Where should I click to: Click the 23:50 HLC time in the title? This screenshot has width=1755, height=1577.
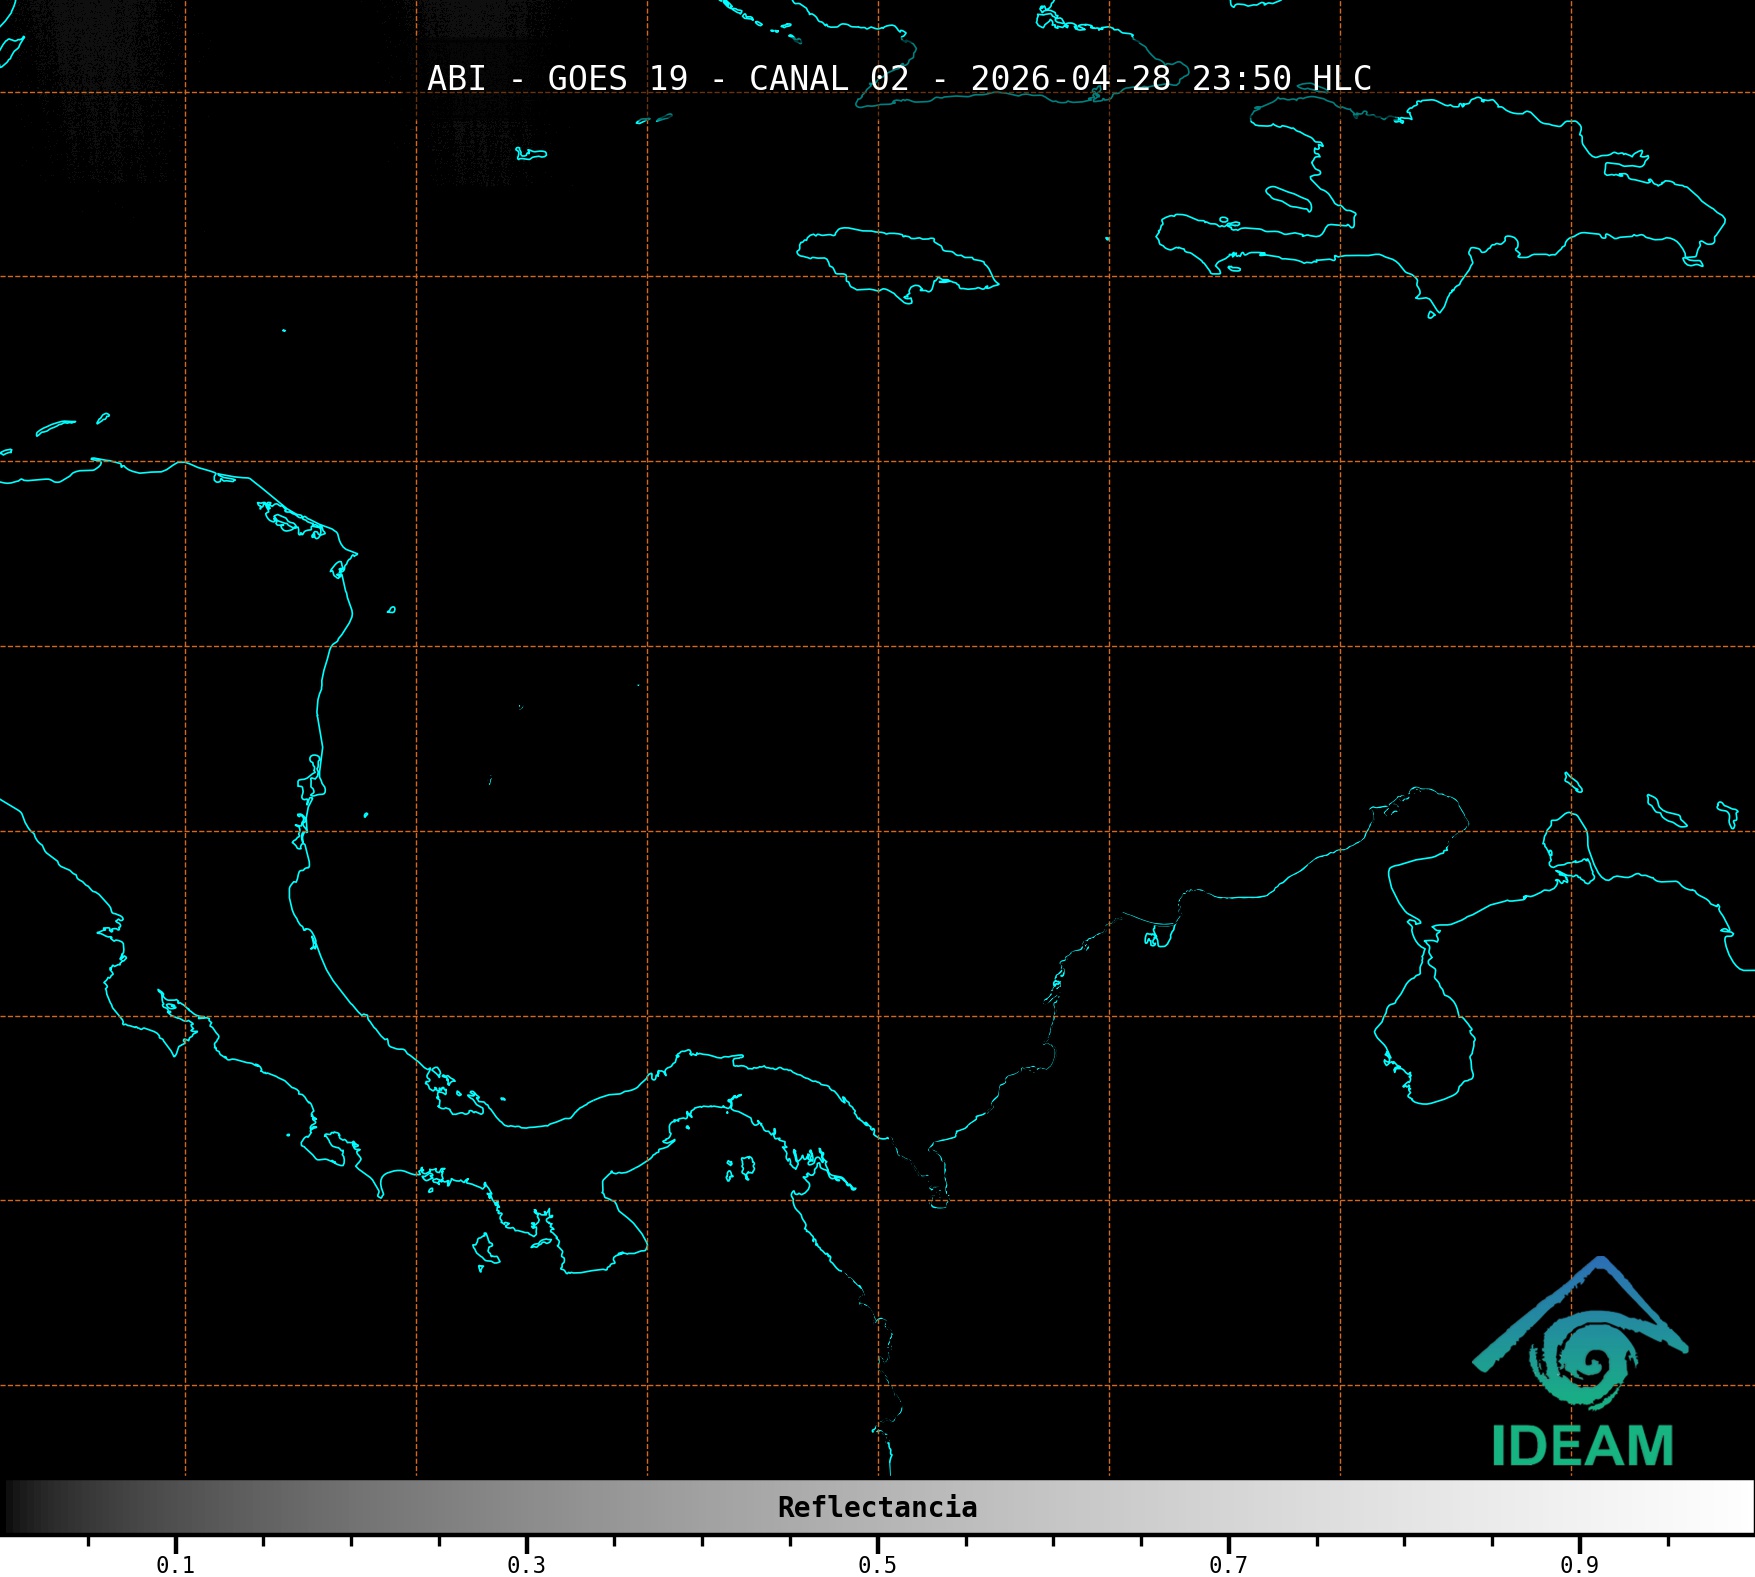pos(1281,78)
